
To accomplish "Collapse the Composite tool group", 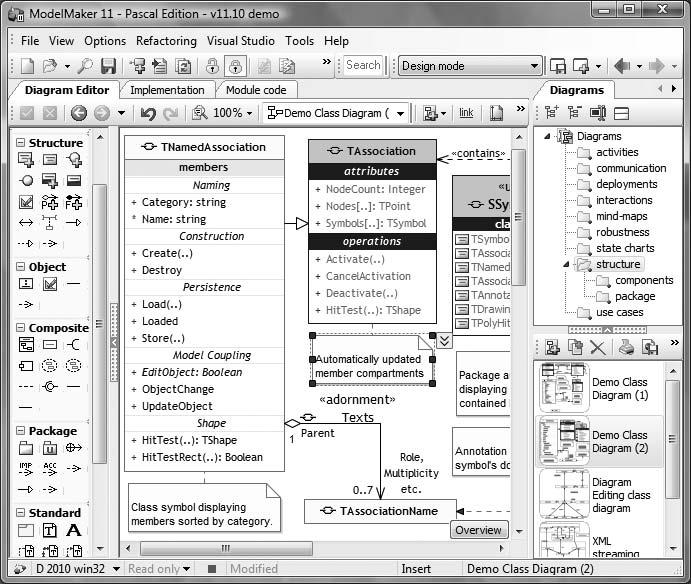I will click(x=20, y=327).
